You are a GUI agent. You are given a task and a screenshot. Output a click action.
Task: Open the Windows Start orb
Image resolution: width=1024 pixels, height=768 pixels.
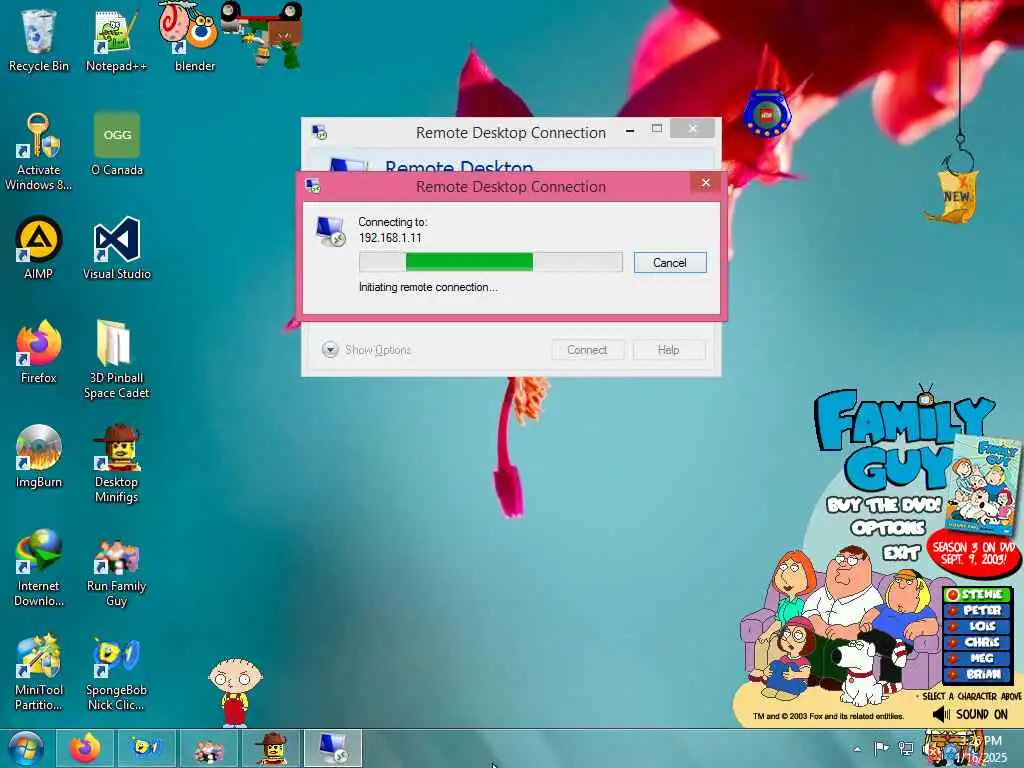pyautogui.click(x=26, y=748)
